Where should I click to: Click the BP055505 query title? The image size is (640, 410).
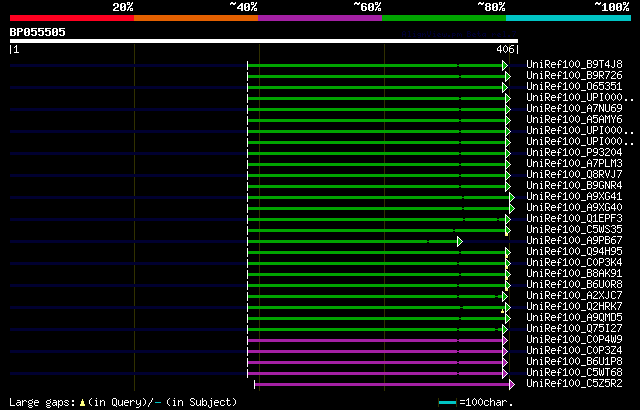pos(38,32)
